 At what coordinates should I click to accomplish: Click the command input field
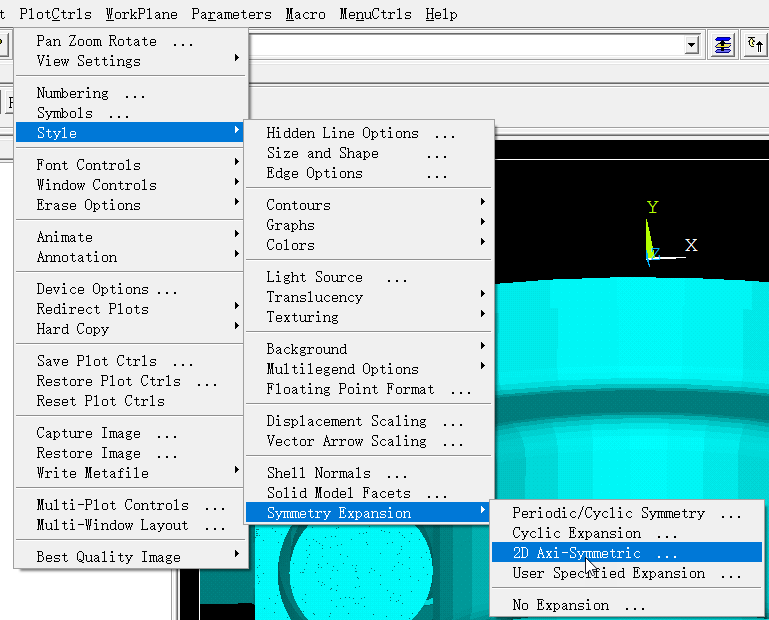pos(466,45)
